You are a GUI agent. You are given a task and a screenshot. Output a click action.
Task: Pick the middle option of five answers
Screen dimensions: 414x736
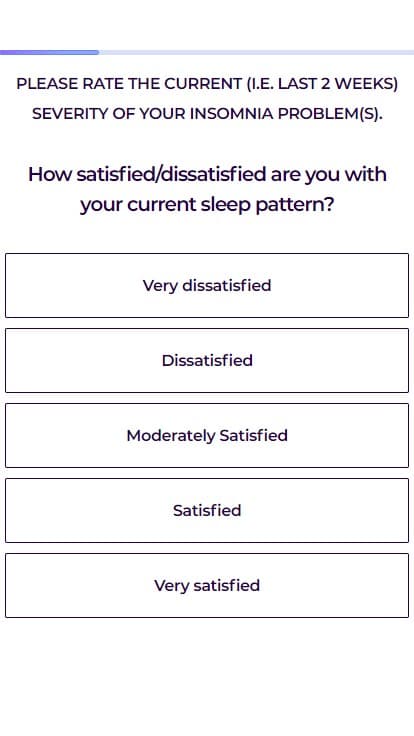click(x=207, y=436)
